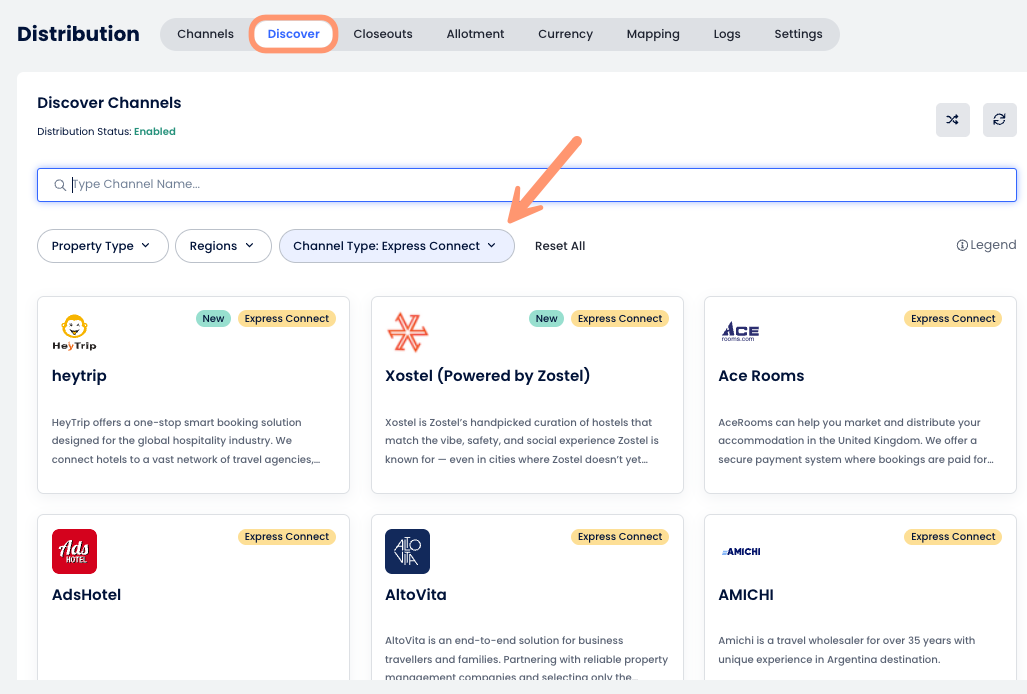This screenshot has width=1027, height=694.
Task: Click the AltoVita description text
Action: click(527, 659)
